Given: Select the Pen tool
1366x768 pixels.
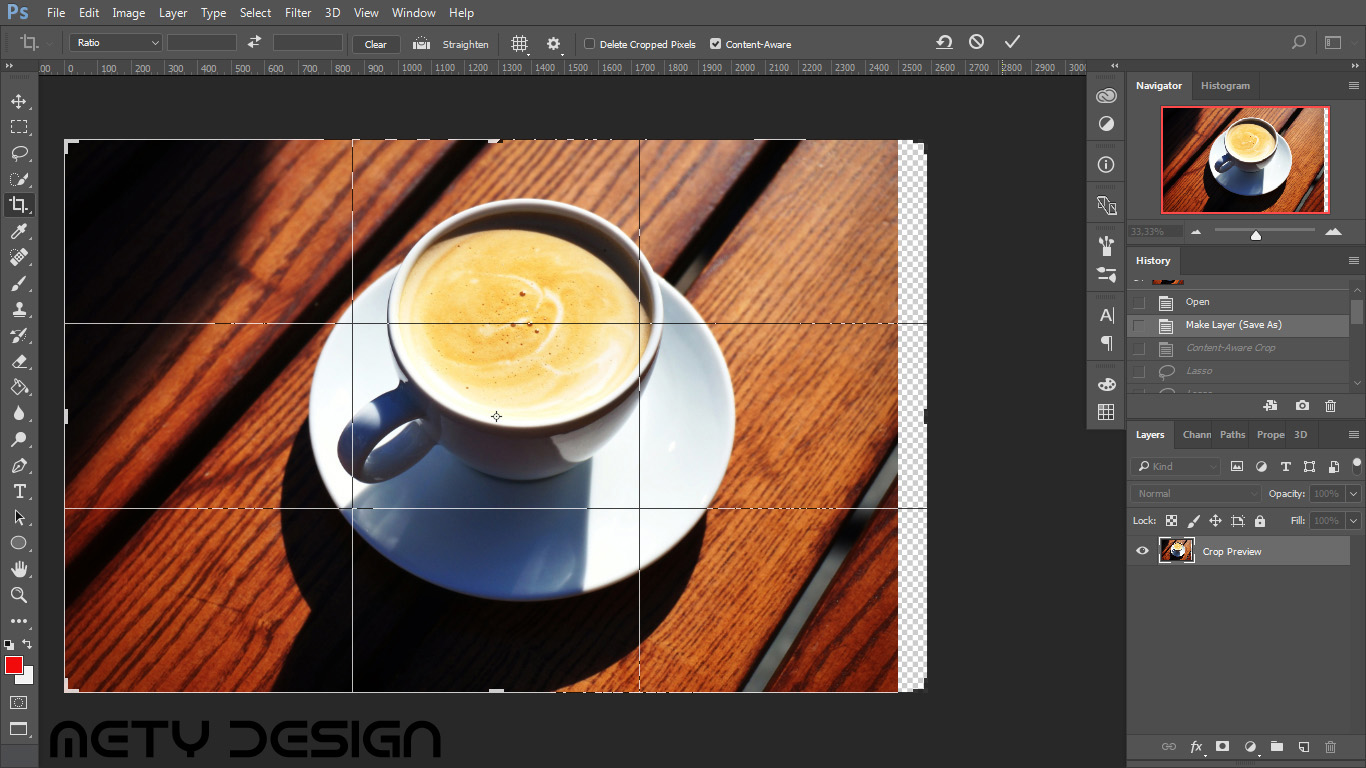Looking at the screenshot, I should click(x=19, y=465).
